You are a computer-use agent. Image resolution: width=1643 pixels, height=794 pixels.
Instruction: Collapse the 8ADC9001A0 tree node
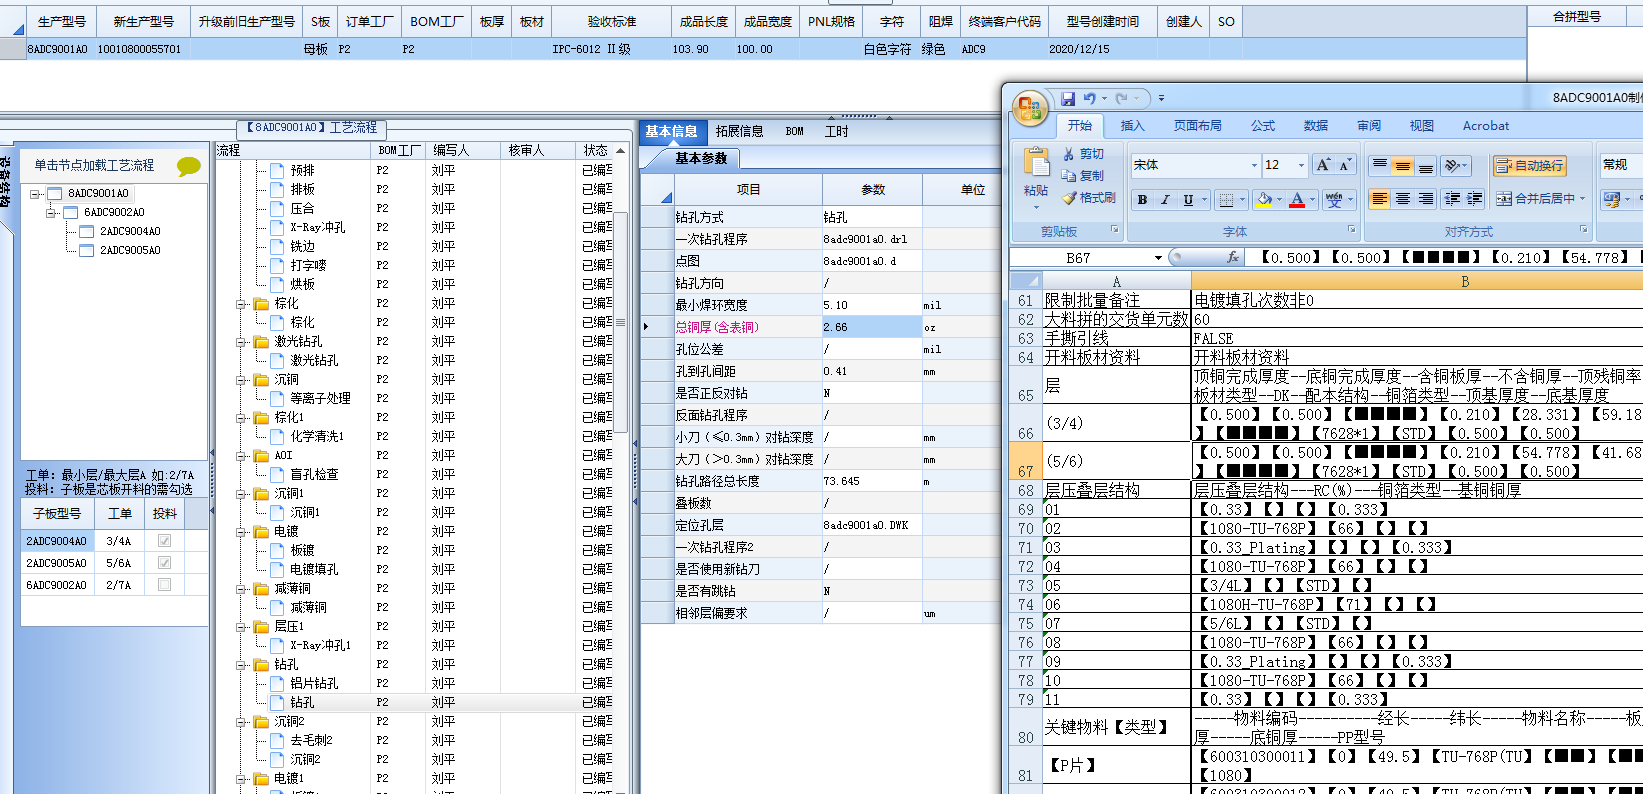(x=35, y=194)
